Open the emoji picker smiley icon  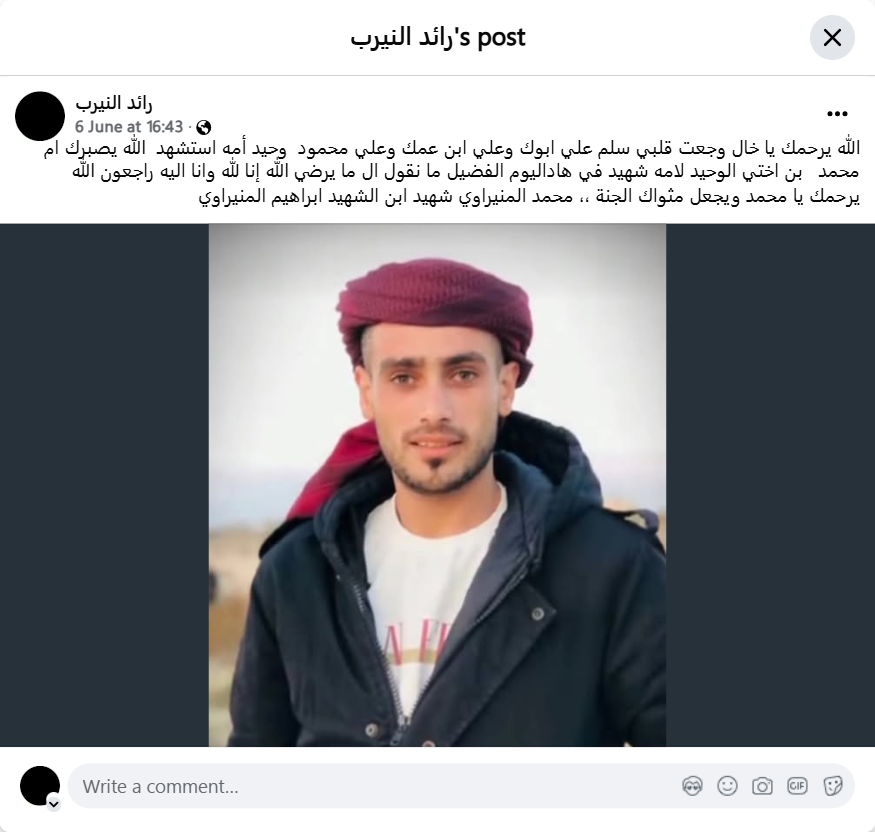coord(727,786)
